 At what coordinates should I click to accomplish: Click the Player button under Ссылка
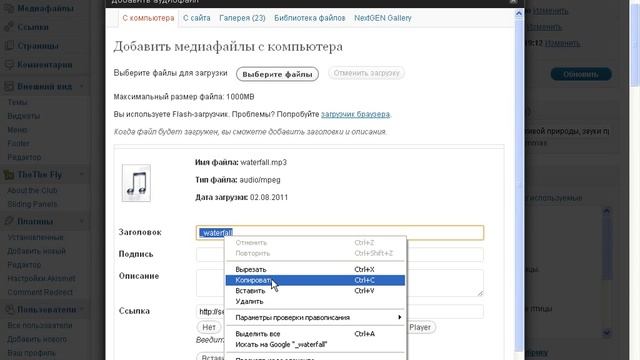click(x=420, y=327)
